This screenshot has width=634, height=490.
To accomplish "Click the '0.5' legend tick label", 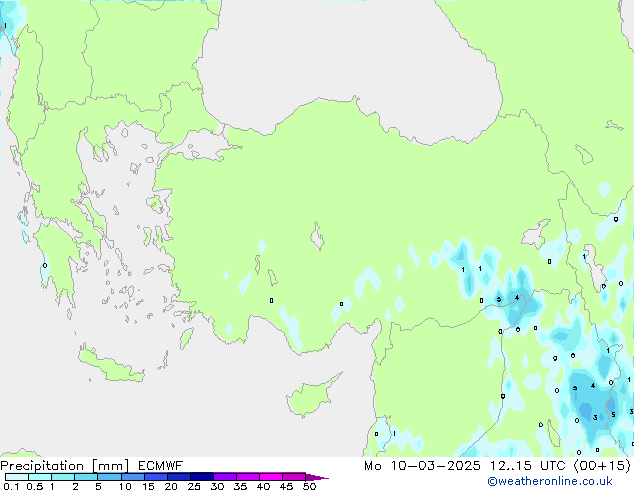I will click(x=34, y=486).
